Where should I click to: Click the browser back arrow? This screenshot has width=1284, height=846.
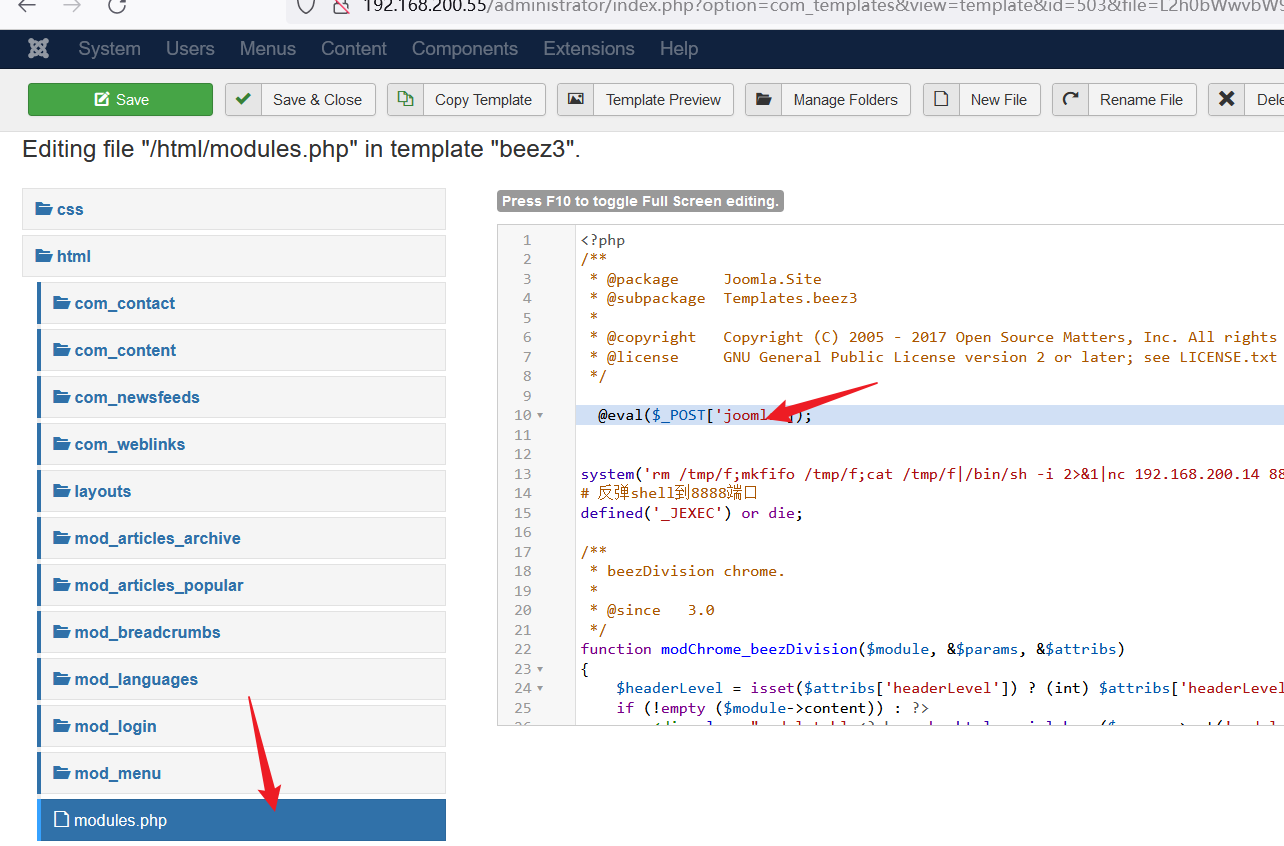pos(27,6)
